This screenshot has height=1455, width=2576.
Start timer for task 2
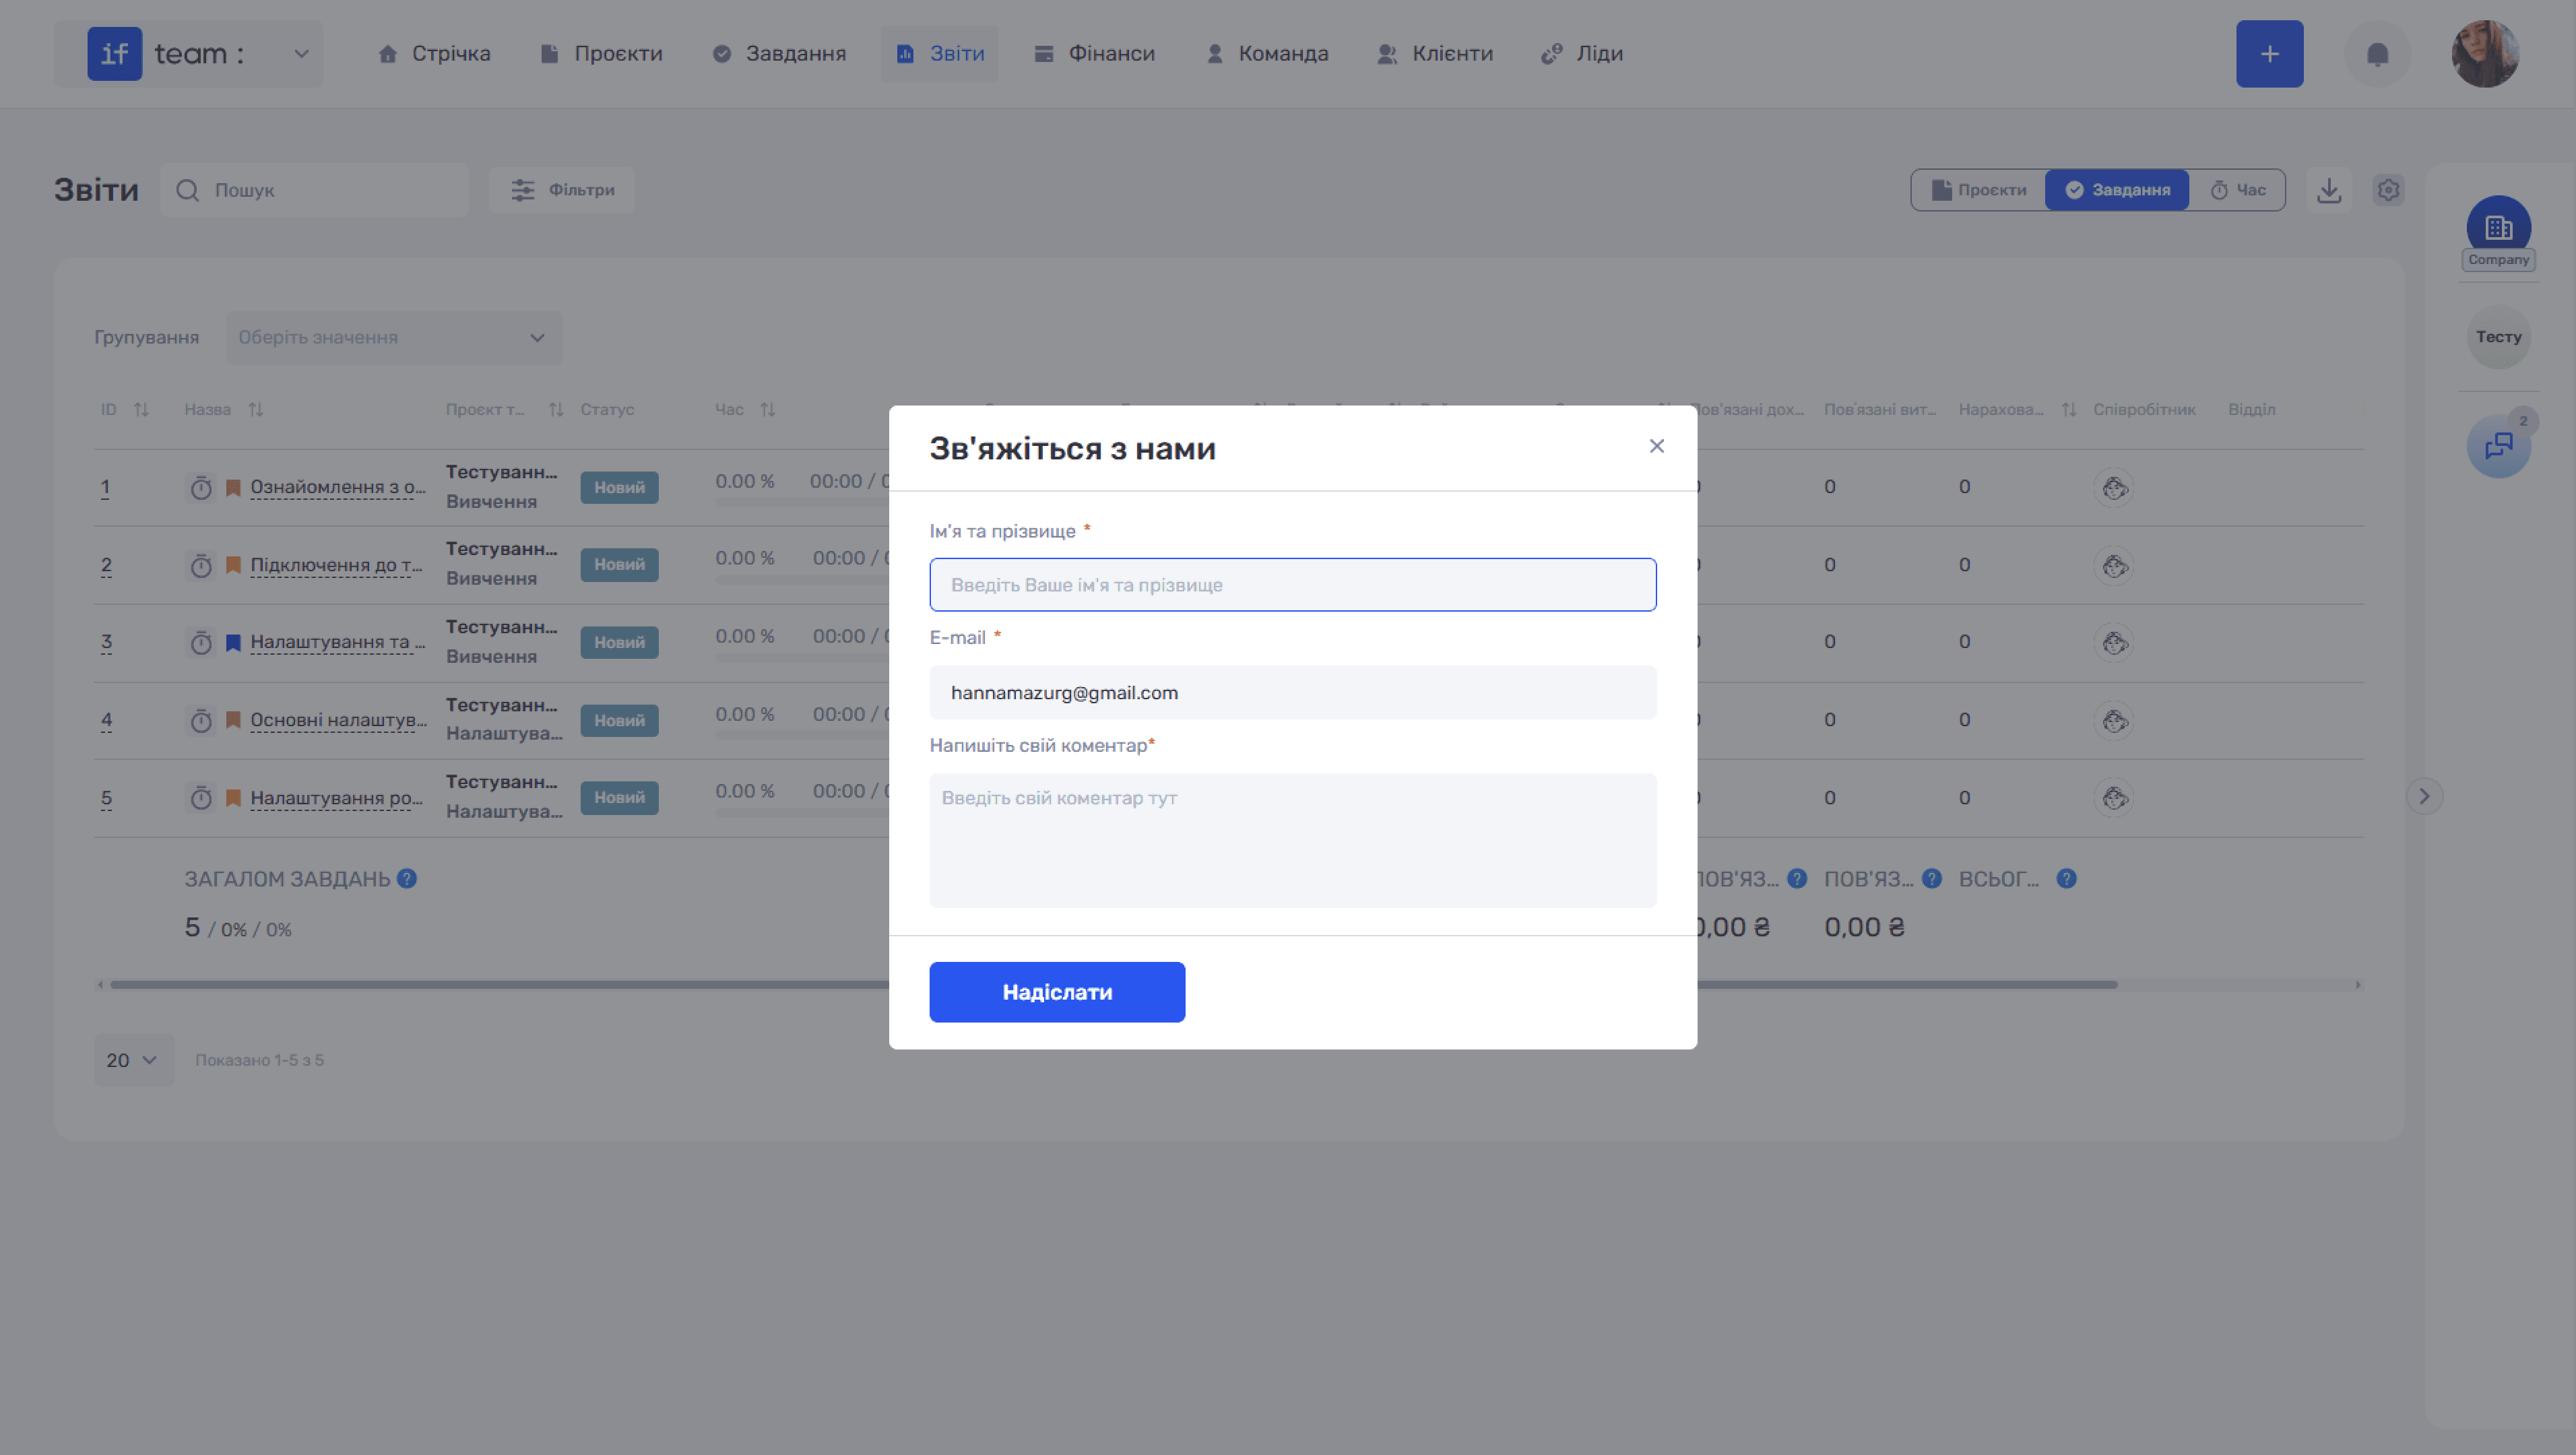pyautogui.click(x=201, y=566)
